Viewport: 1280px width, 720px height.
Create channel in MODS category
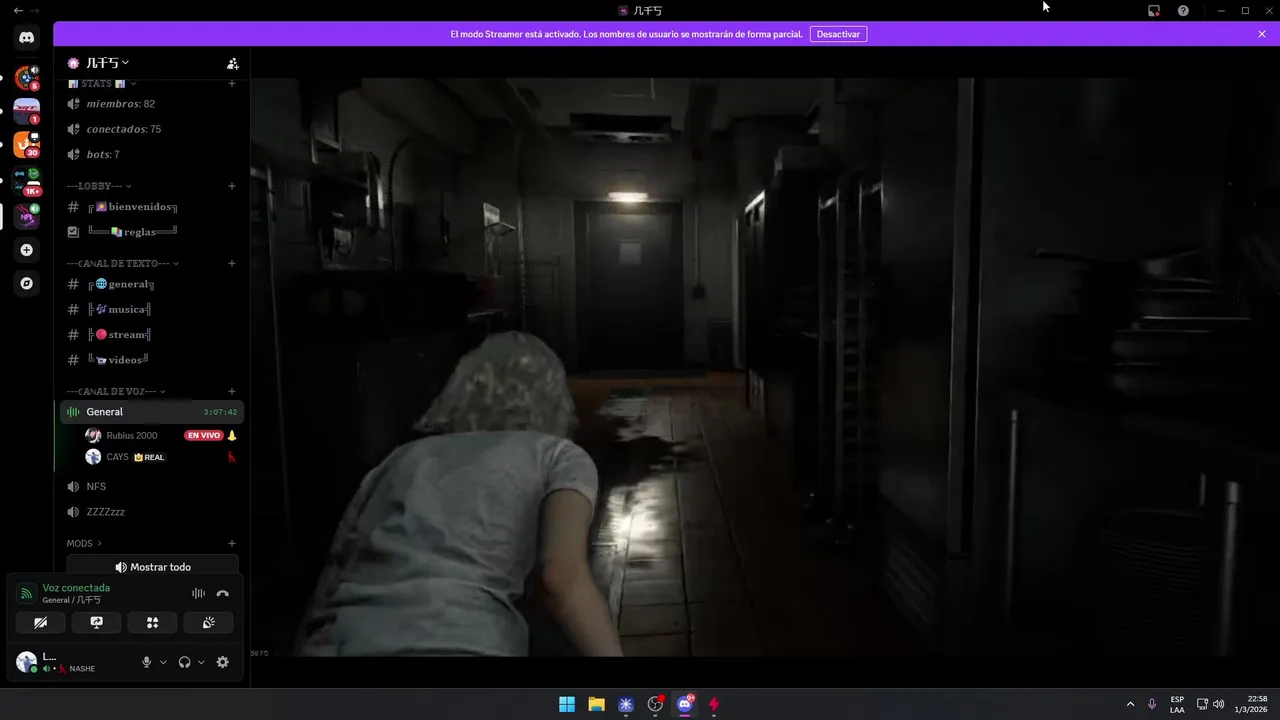pos(232,544)
